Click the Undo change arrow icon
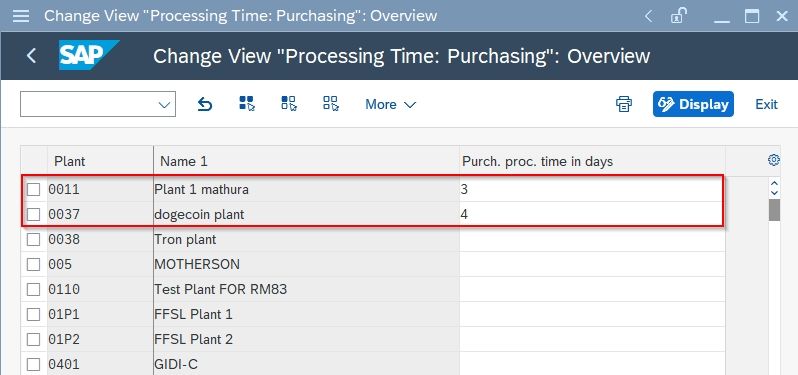The image size is (798, 375). pyautogui.click(x=205, y=104)
